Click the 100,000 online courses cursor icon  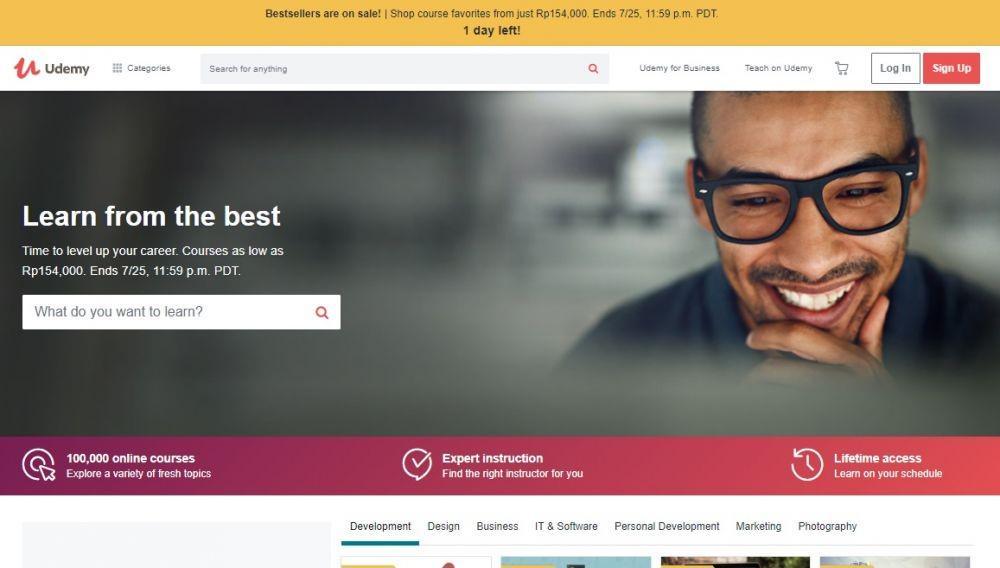click(x=39, y=465)
